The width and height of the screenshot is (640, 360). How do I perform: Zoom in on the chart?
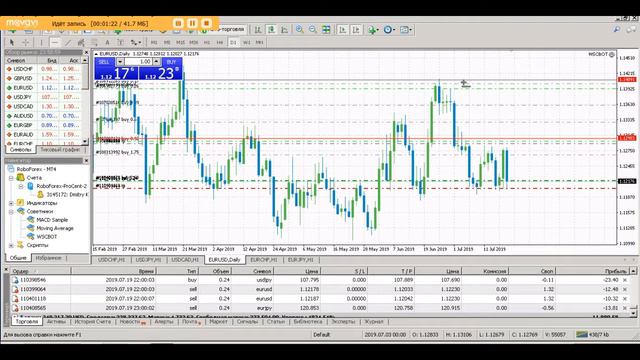(300, 30)
